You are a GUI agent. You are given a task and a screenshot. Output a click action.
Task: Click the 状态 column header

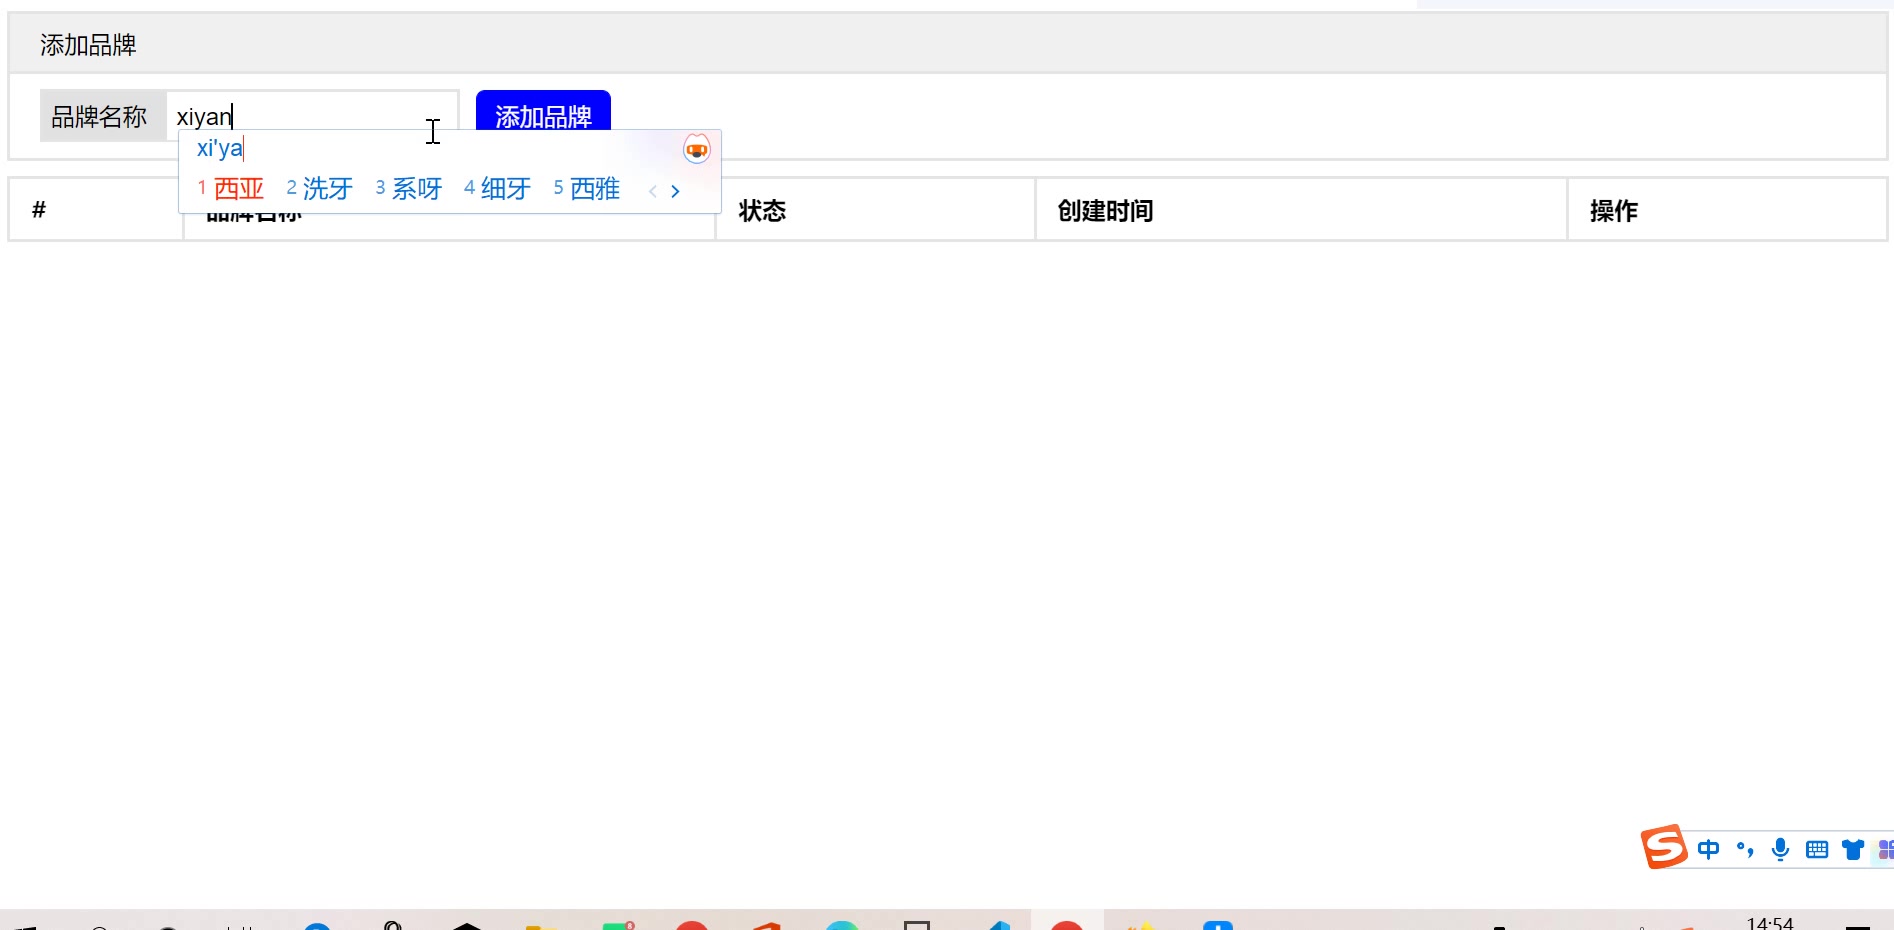point(762,211)
